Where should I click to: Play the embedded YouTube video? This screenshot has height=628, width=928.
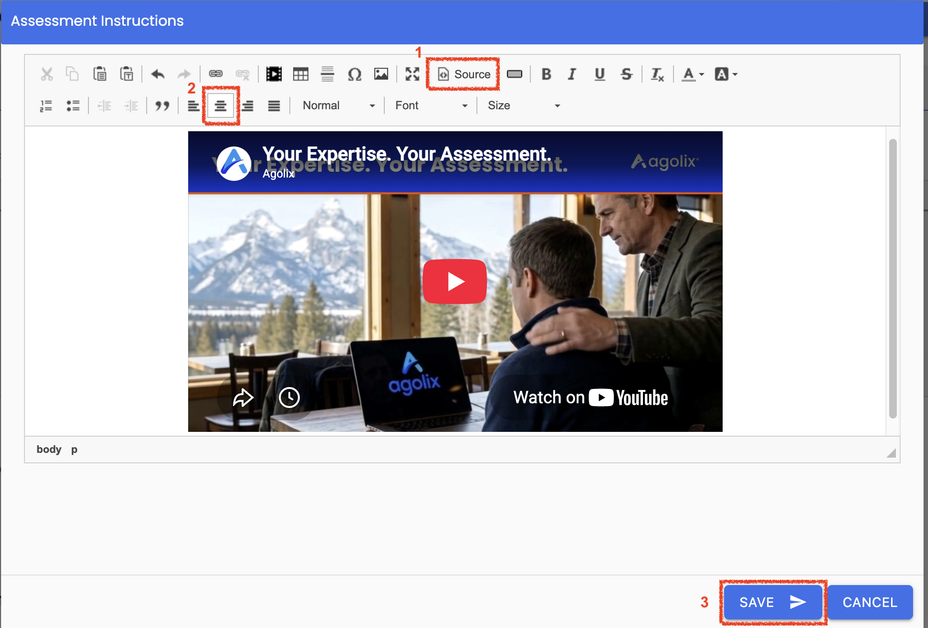tap(455, 281)
